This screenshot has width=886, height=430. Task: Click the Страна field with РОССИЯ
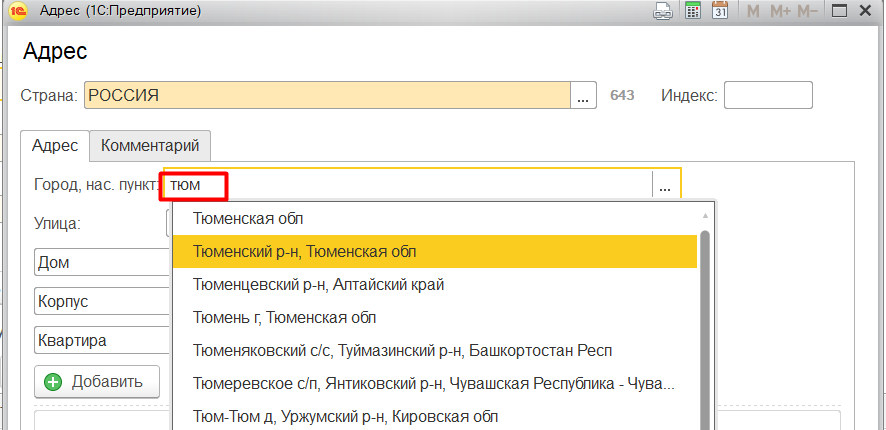point(327,95)
